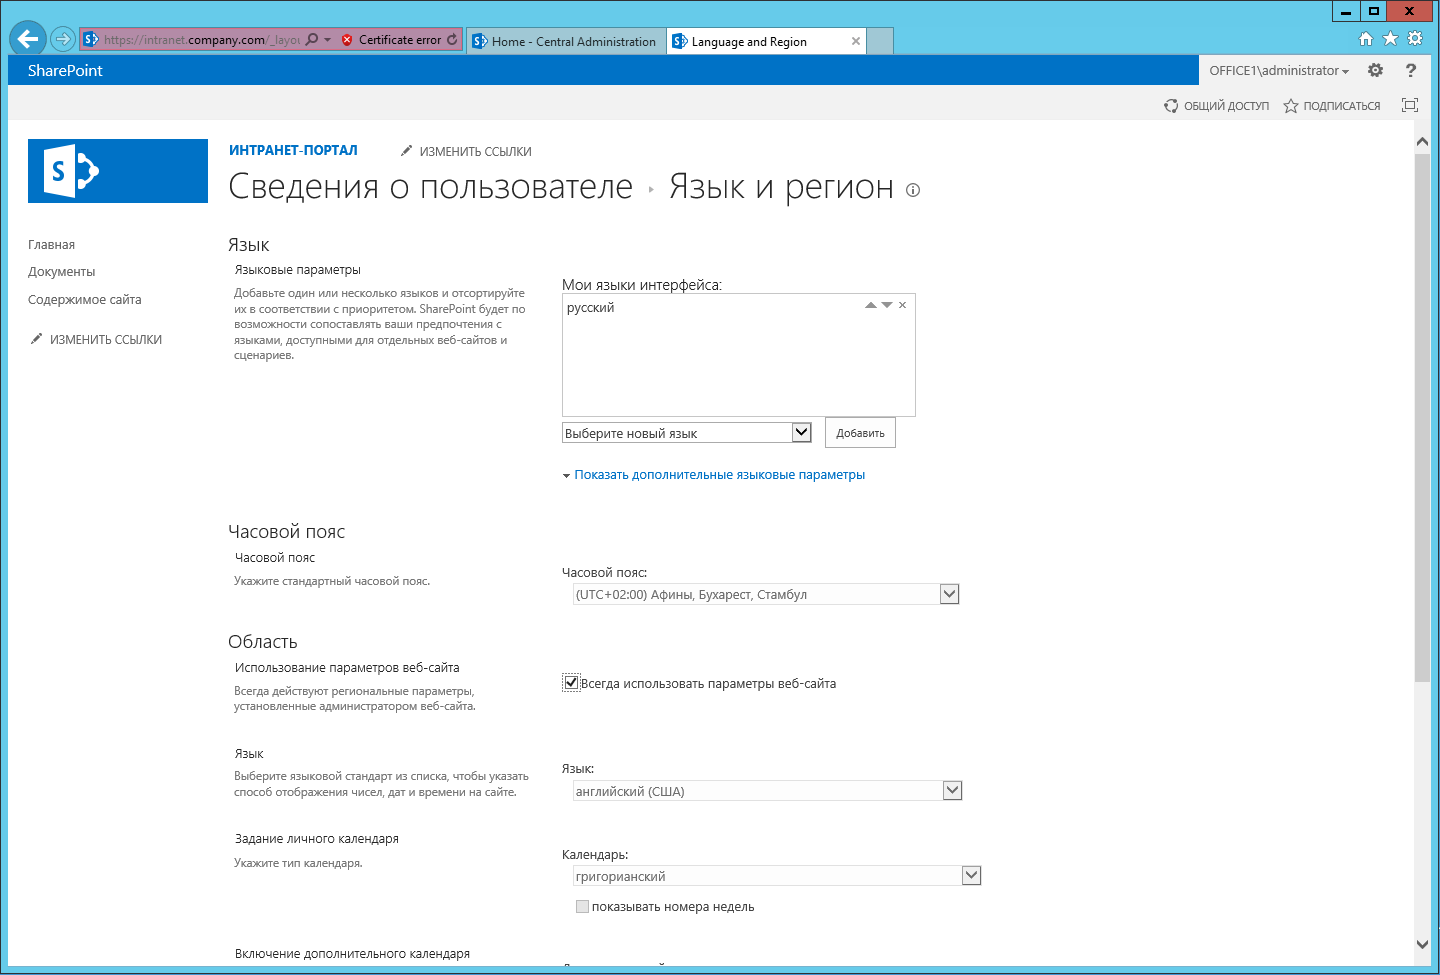
Task: Open the Часовой пояс time zone dropdown
Action: (767, 594)
